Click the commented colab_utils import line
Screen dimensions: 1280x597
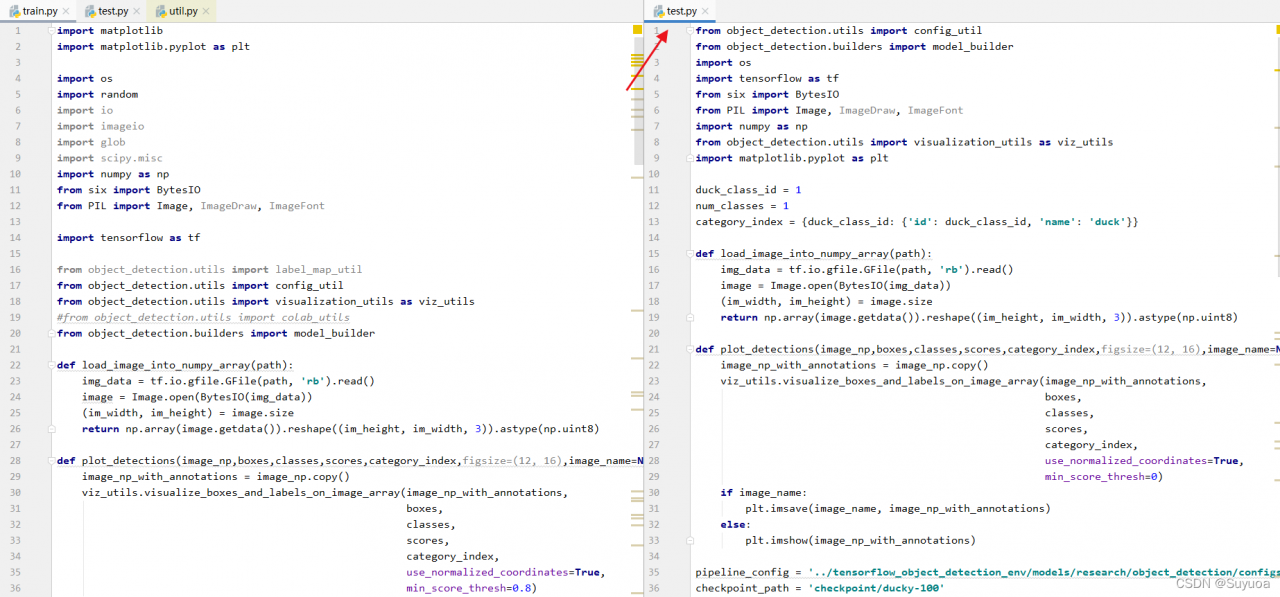[x=203, y=317]
